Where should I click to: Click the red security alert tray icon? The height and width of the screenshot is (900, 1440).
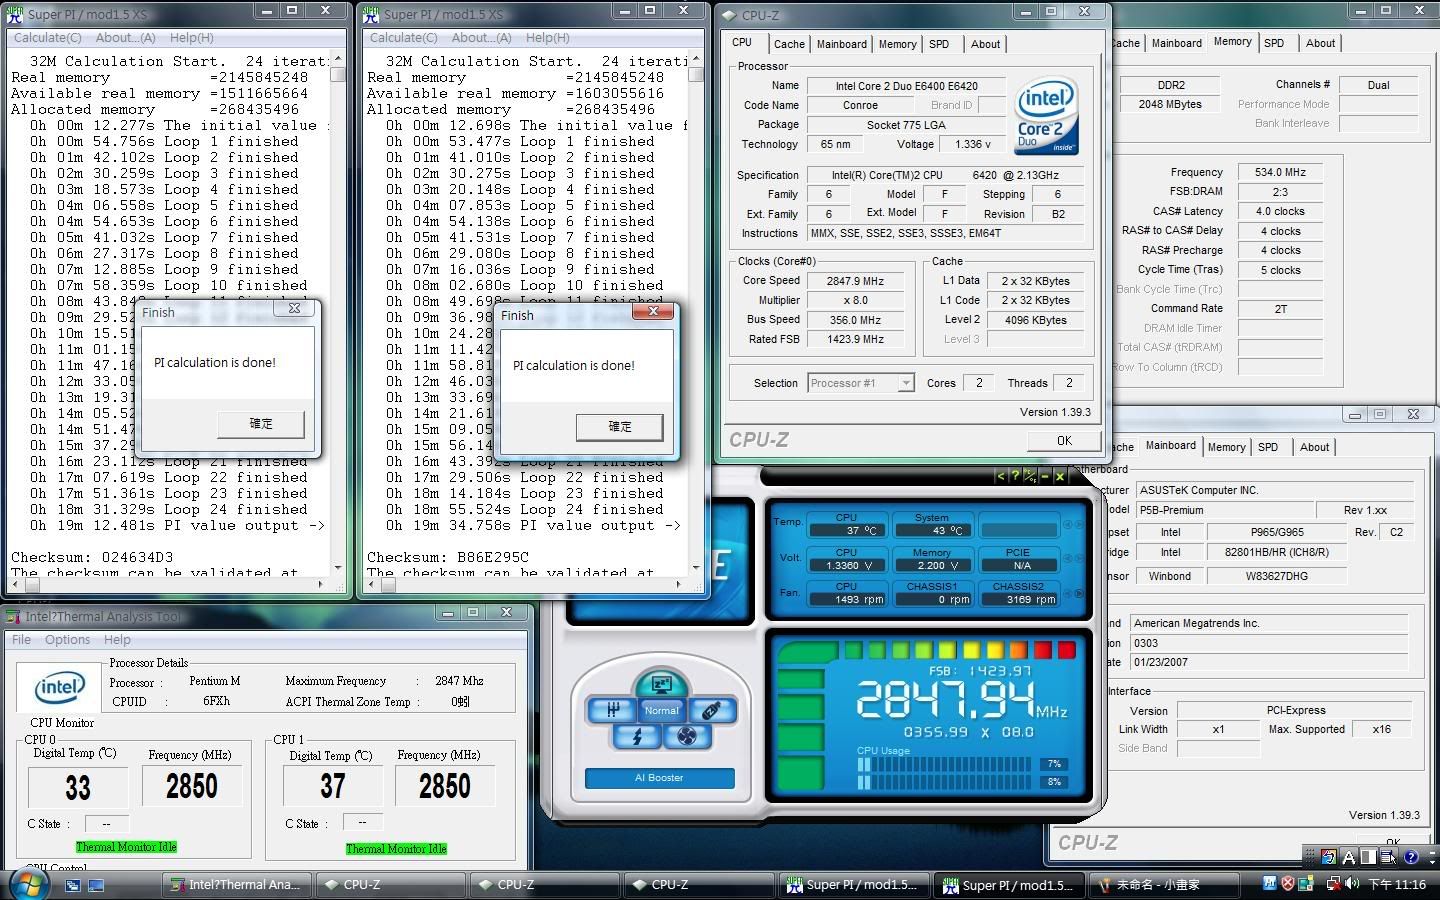[1288, 884]
